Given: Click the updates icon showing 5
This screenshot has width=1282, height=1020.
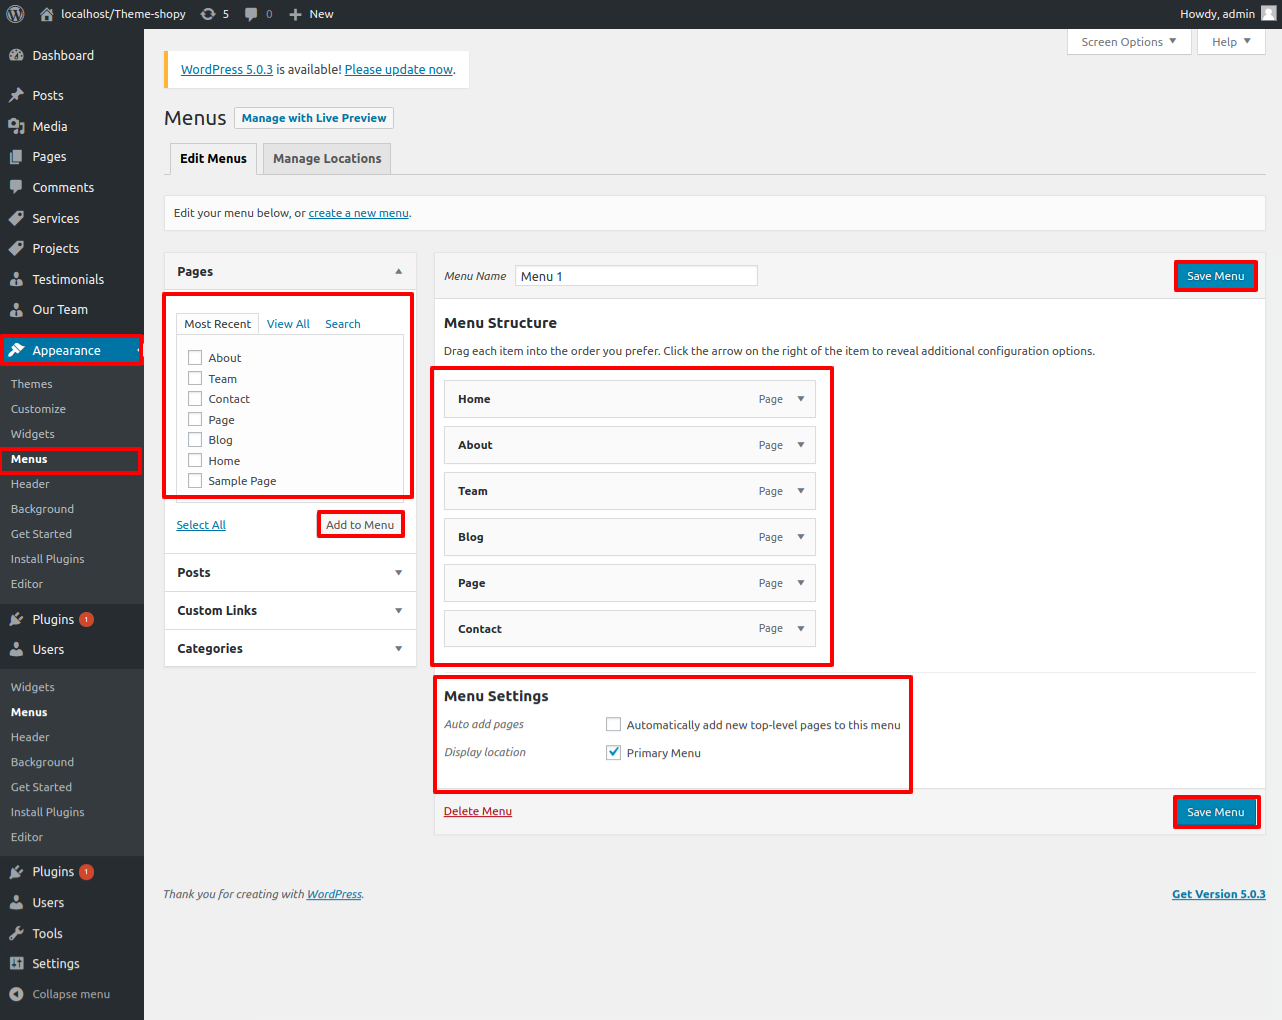Looking at the screenshot, I should [x=208, y=14].
